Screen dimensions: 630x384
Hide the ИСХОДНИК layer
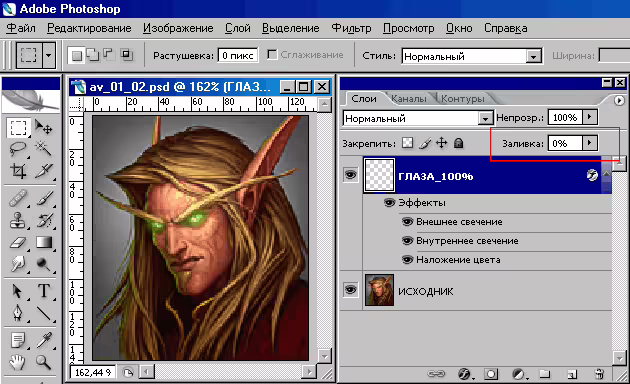(x=350, y=290)
